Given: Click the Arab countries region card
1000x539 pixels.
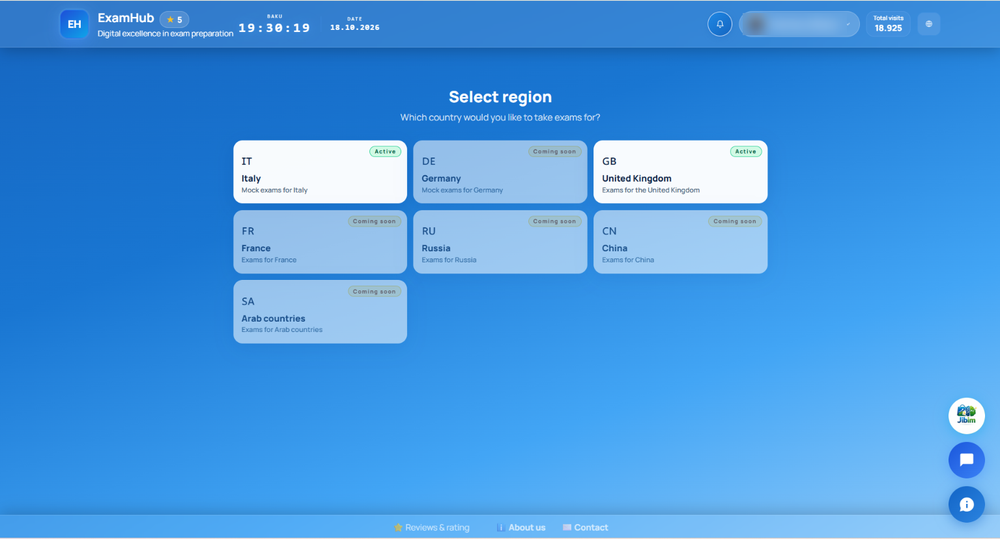Looking at the screenshot, I should coord(320,312).
